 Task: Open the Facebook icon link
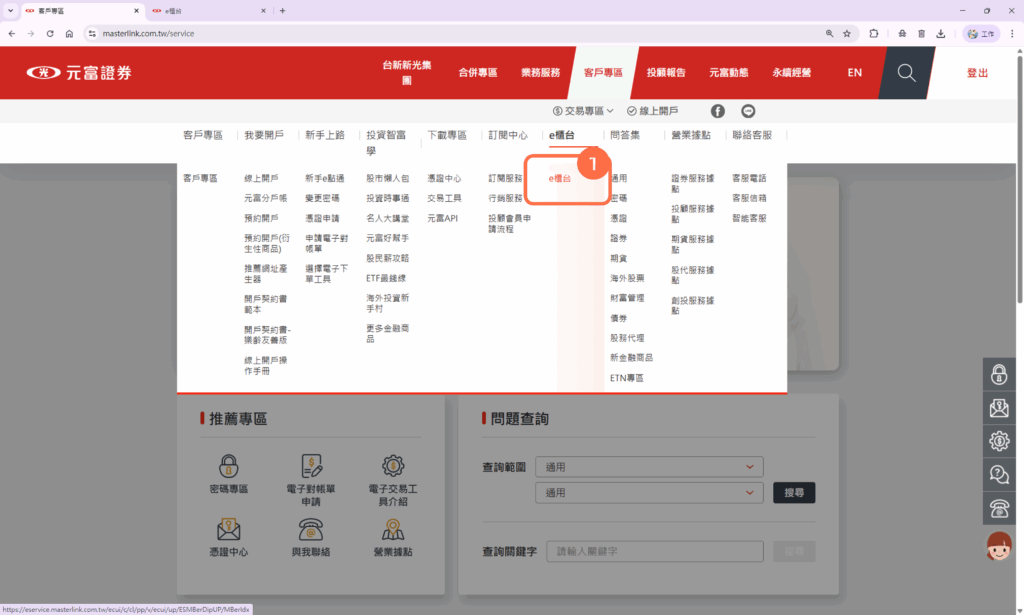pos(717,111)
